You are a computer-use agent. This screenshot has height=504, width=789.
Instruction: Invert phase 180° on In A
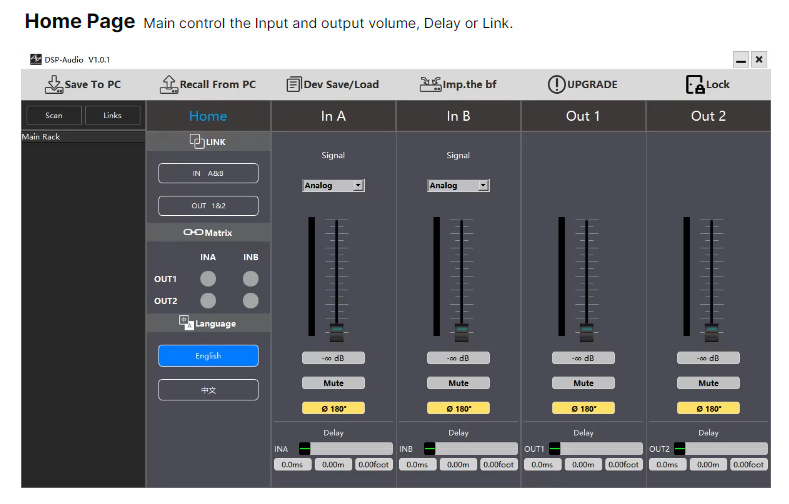click(333, 408)
